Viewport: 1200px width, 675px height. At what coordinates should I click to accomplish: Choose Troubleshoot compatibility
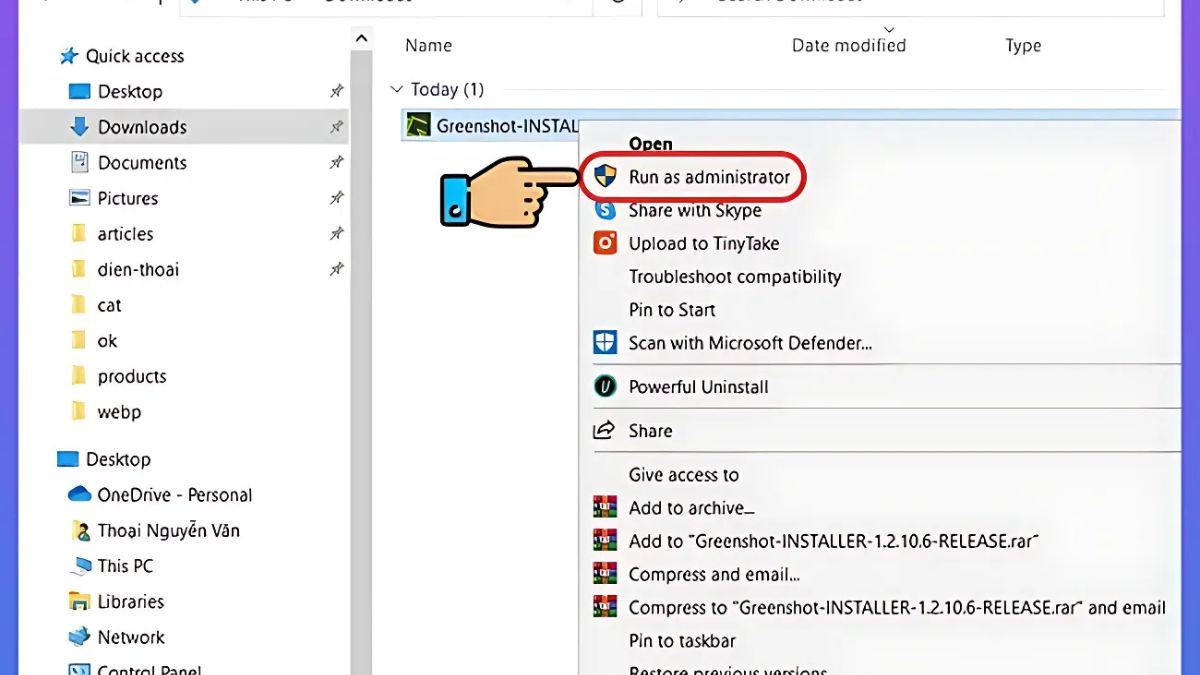point(735,276)
